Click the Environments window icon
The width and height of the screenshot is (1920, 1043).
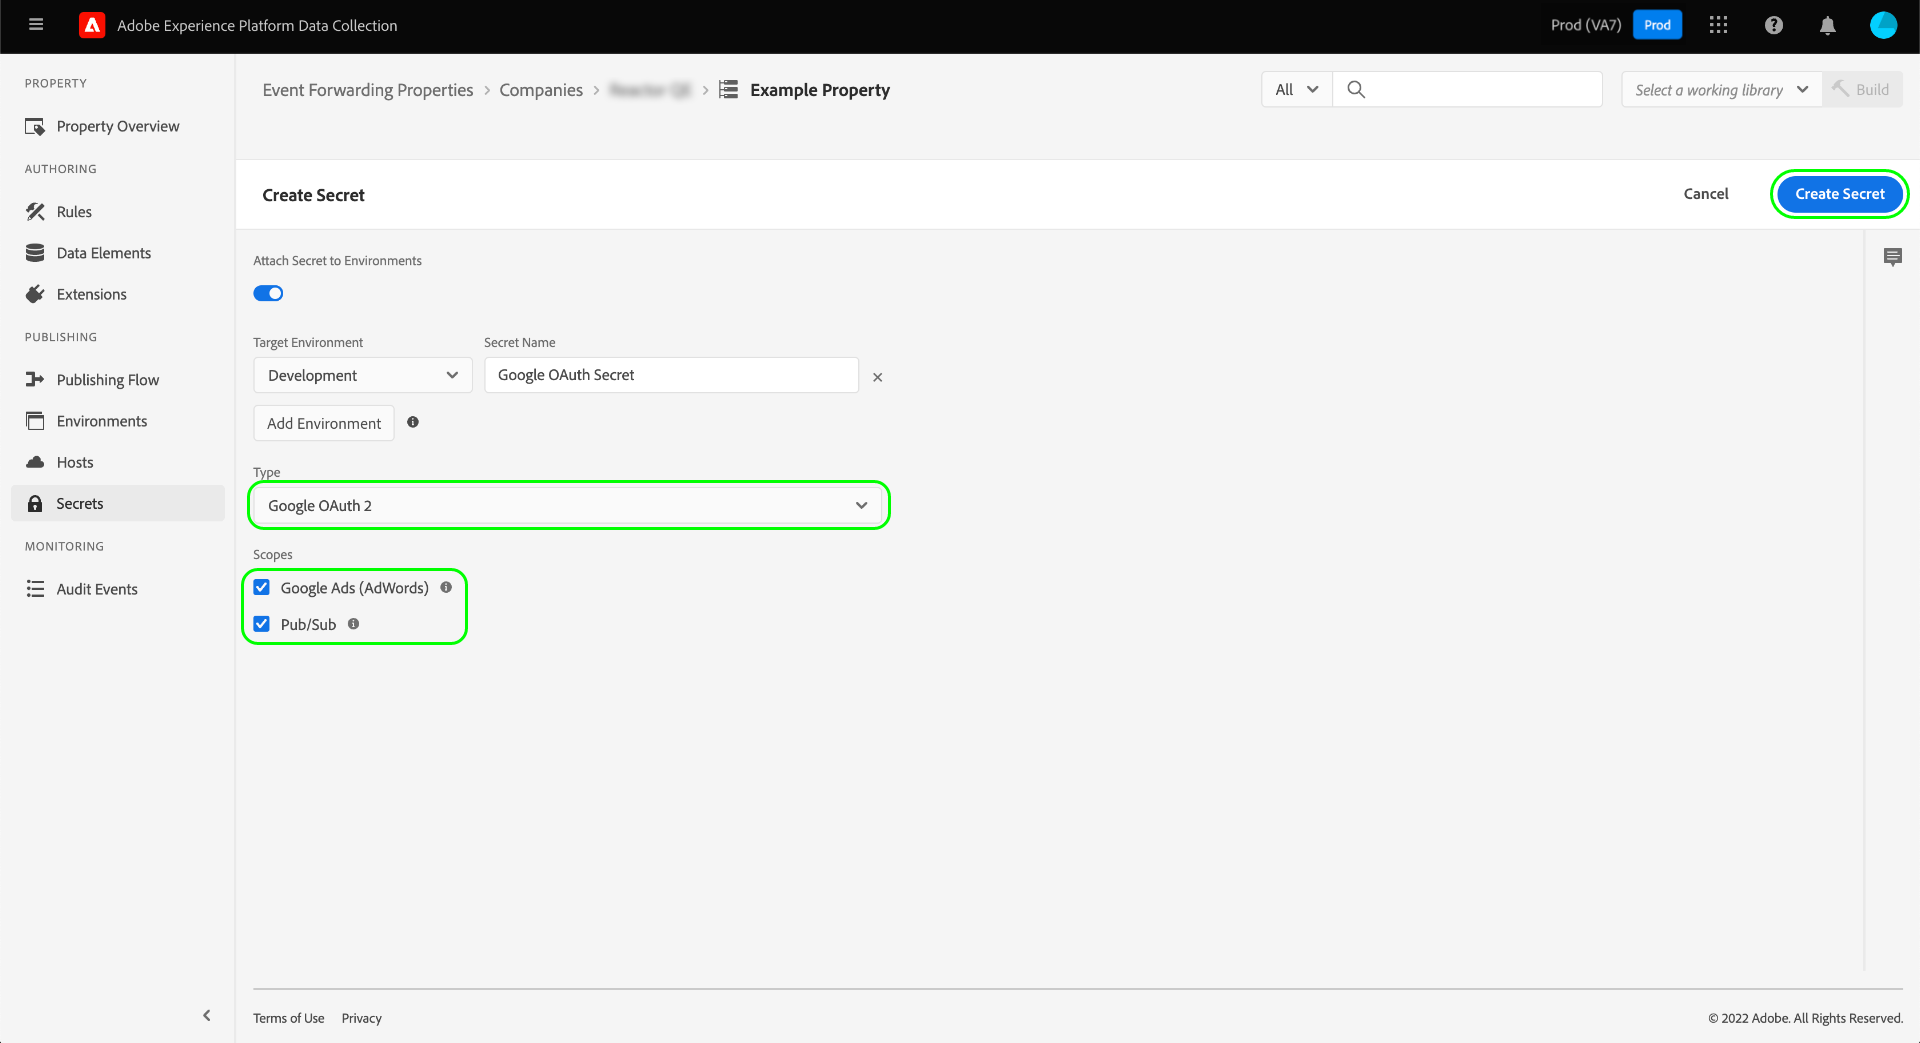(35, 421)
